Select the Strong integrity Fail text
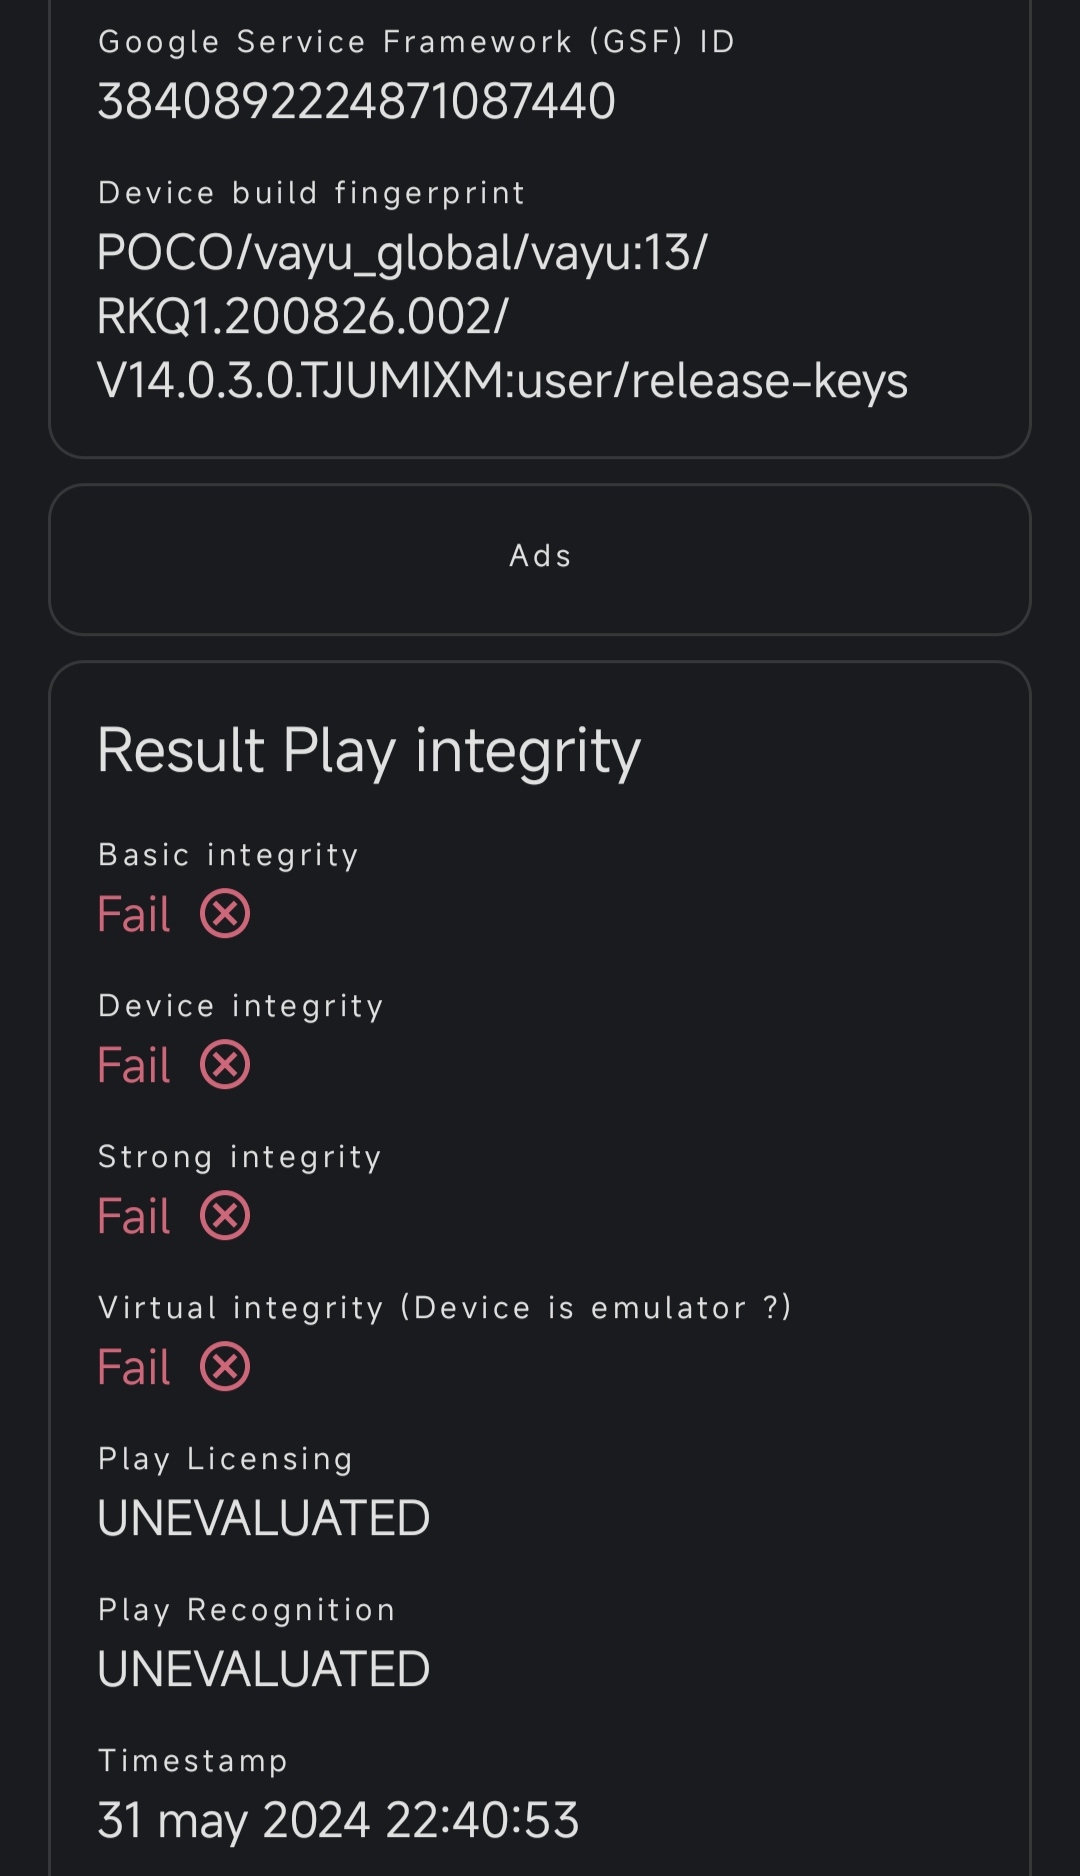 (134, 1216)
